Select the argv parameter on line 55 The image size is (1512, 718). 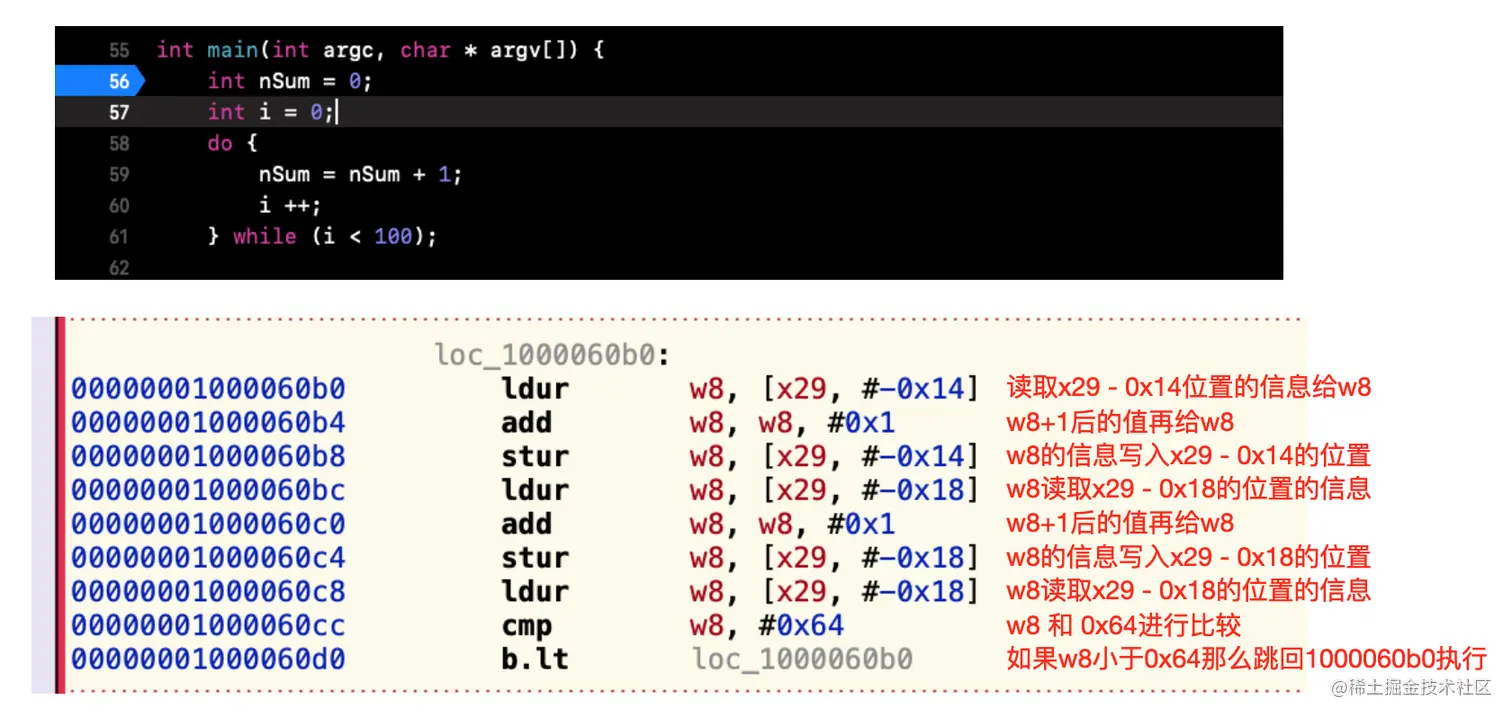click(x=517, y=50)
